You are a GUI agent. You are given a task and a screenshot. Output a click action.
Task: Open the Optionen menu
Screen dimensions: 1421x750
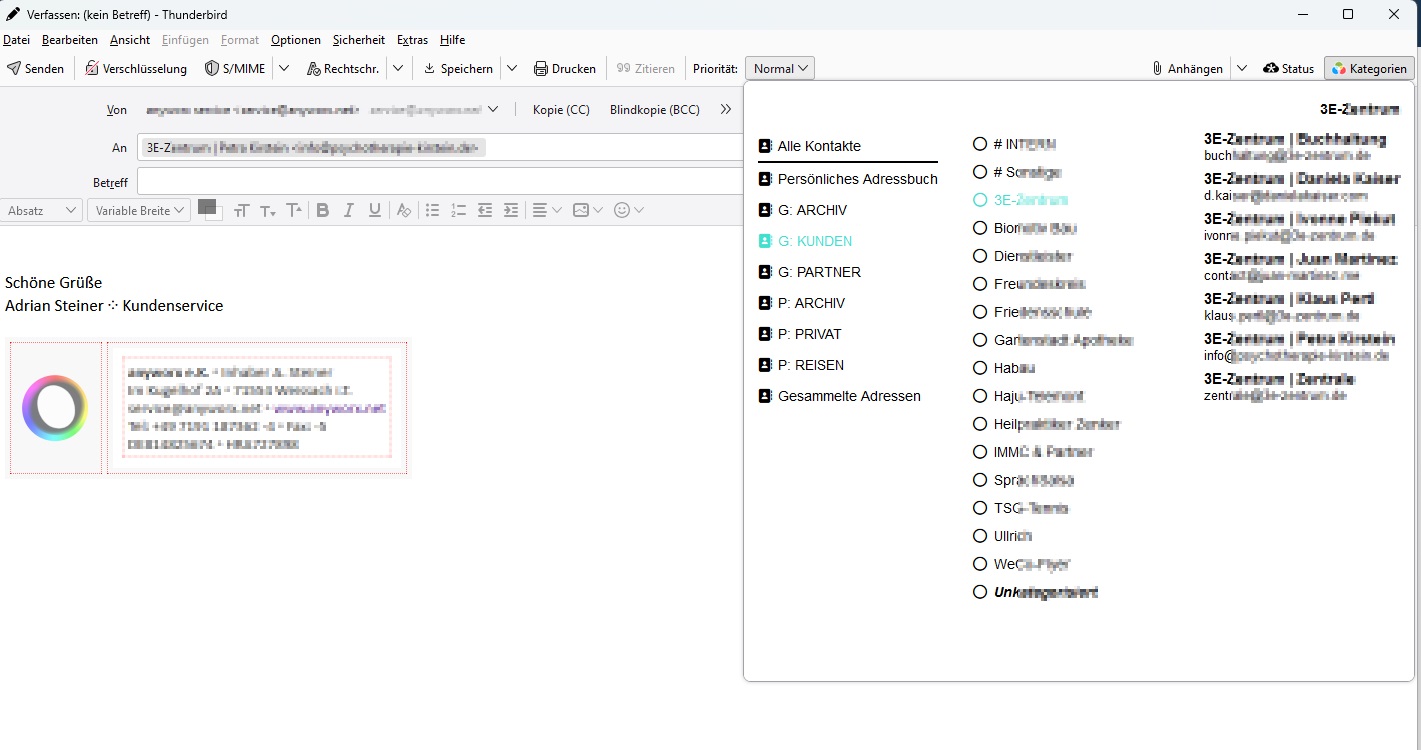pos(295,40)
